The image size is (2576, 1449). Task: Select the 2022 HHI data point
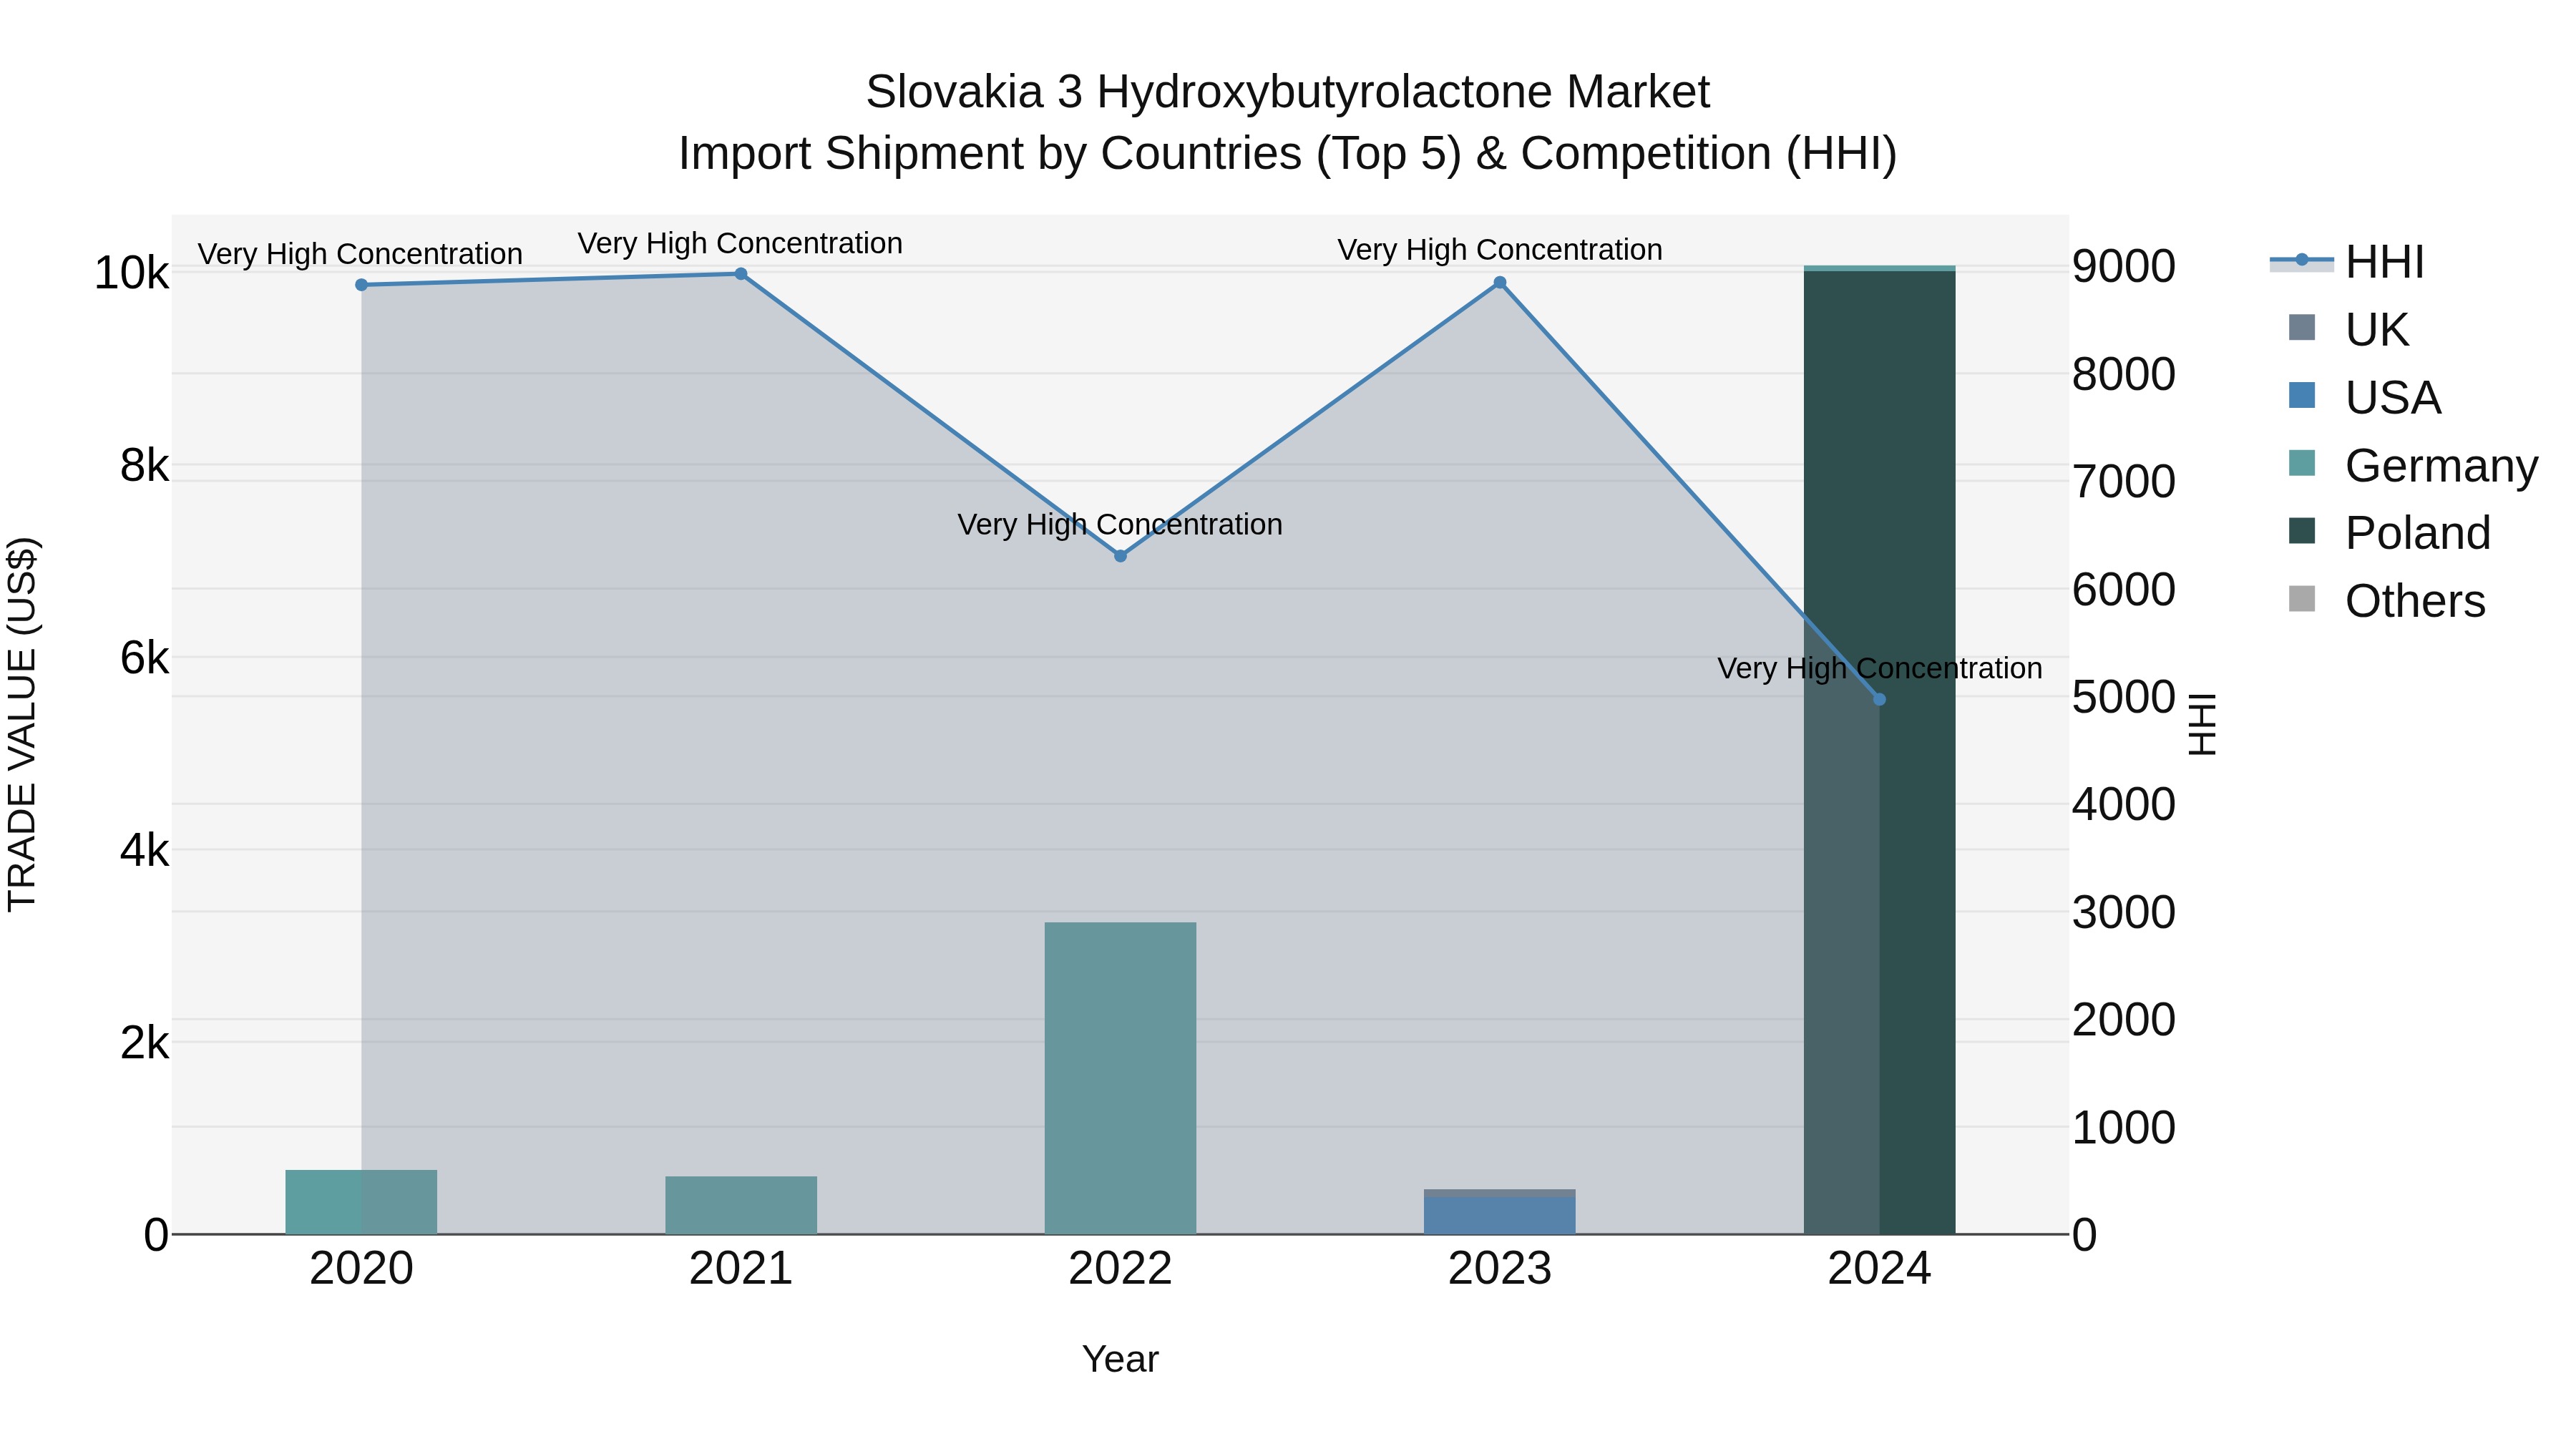pyautogui.click(x=1120, y=556)
